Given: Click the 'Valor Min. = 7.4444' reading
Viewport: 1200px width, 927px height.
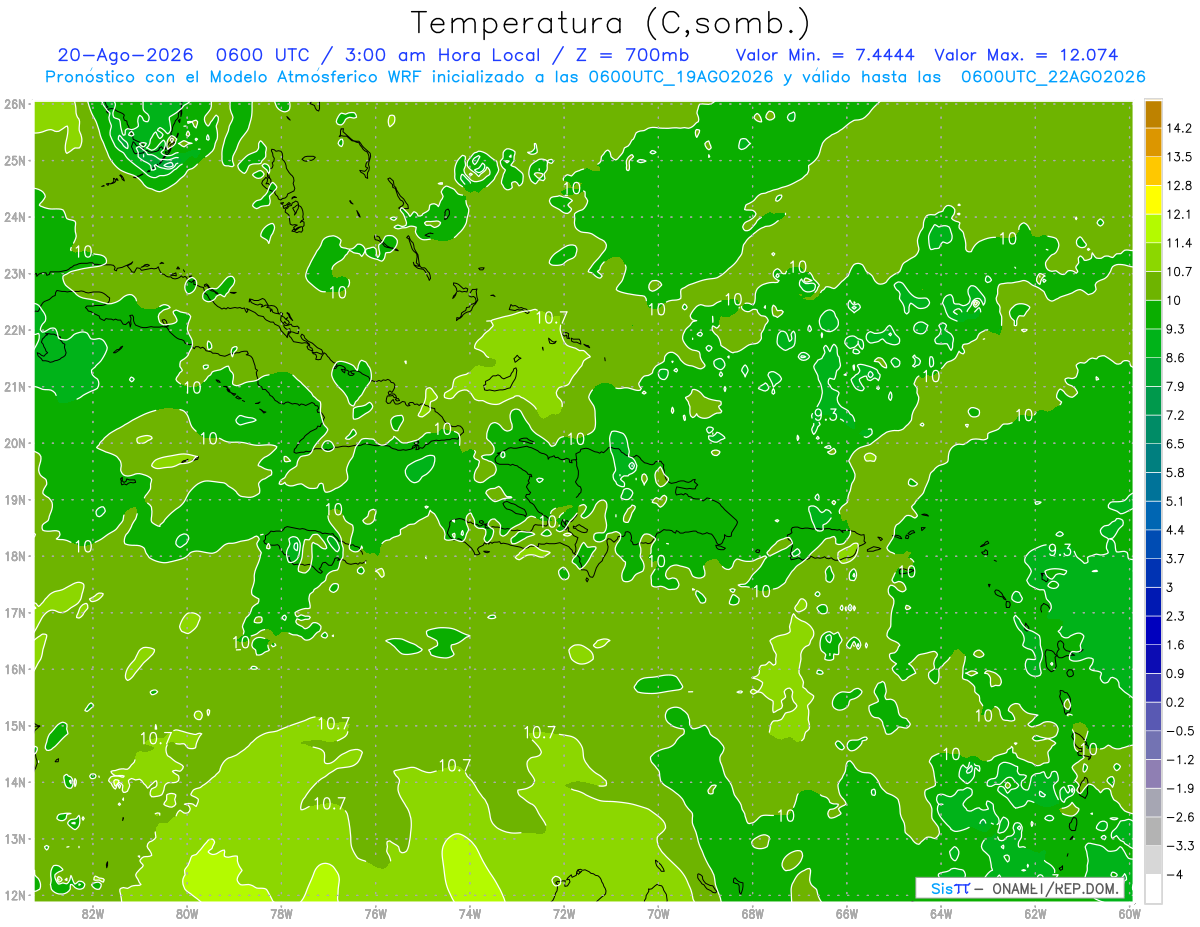Looking at the screenshot, I should pyautogui.click(x=827, y=55).
